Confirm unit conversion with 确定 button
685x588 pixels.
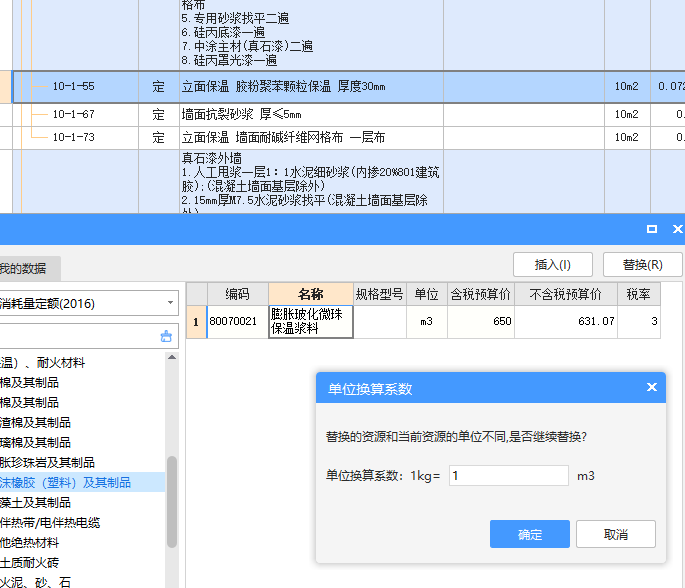pyautogui.click(x=529, y=534)
